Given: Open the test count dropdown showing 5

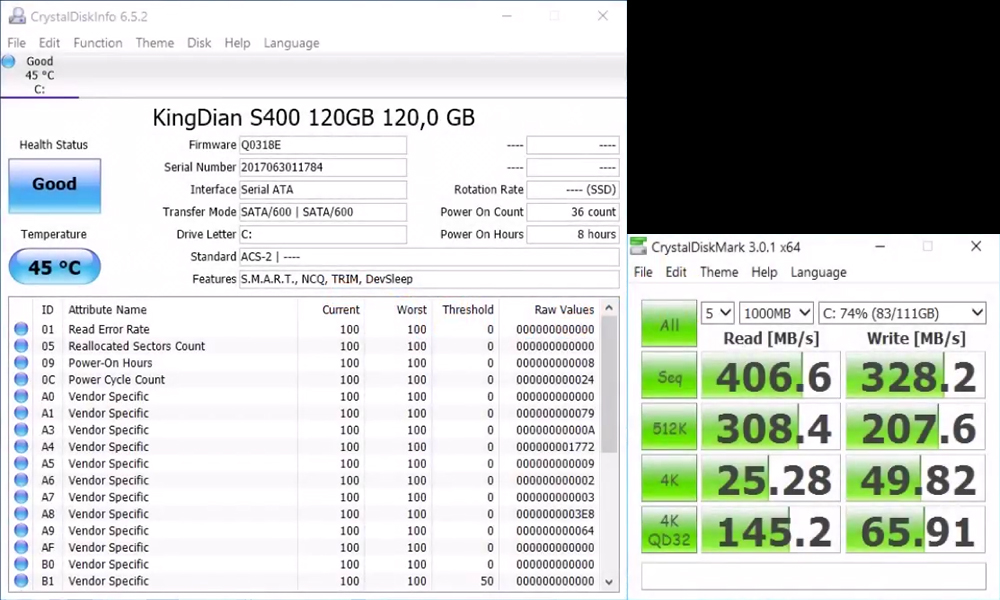Looking at the screenshot, I should click(717, 314).
